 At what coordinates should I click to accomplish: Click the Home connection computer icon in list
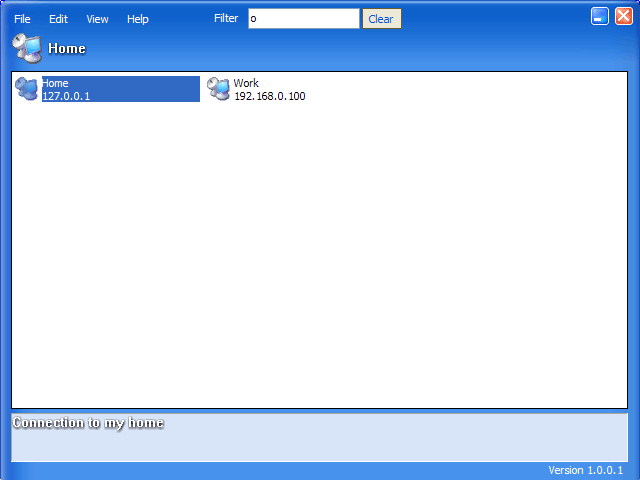tap(27, 89)
